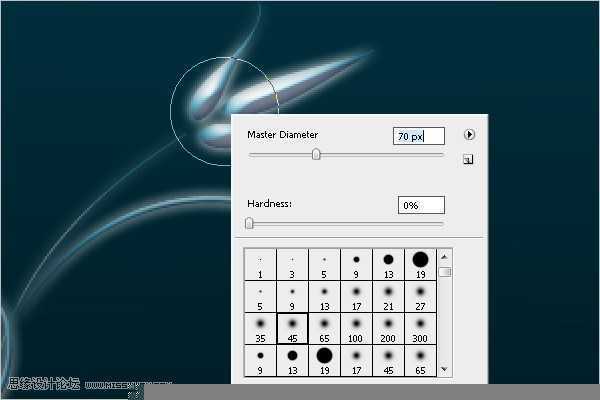The width and height of the screenshot is (600, 400).
Task: Pick the 17 brush next to 21
Action: pyautogui.click(x=356, y=297)
